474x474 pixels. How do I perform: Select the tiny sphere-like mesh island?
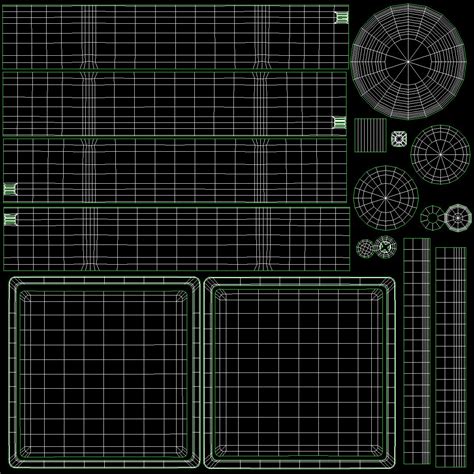[x=365, y=248]
